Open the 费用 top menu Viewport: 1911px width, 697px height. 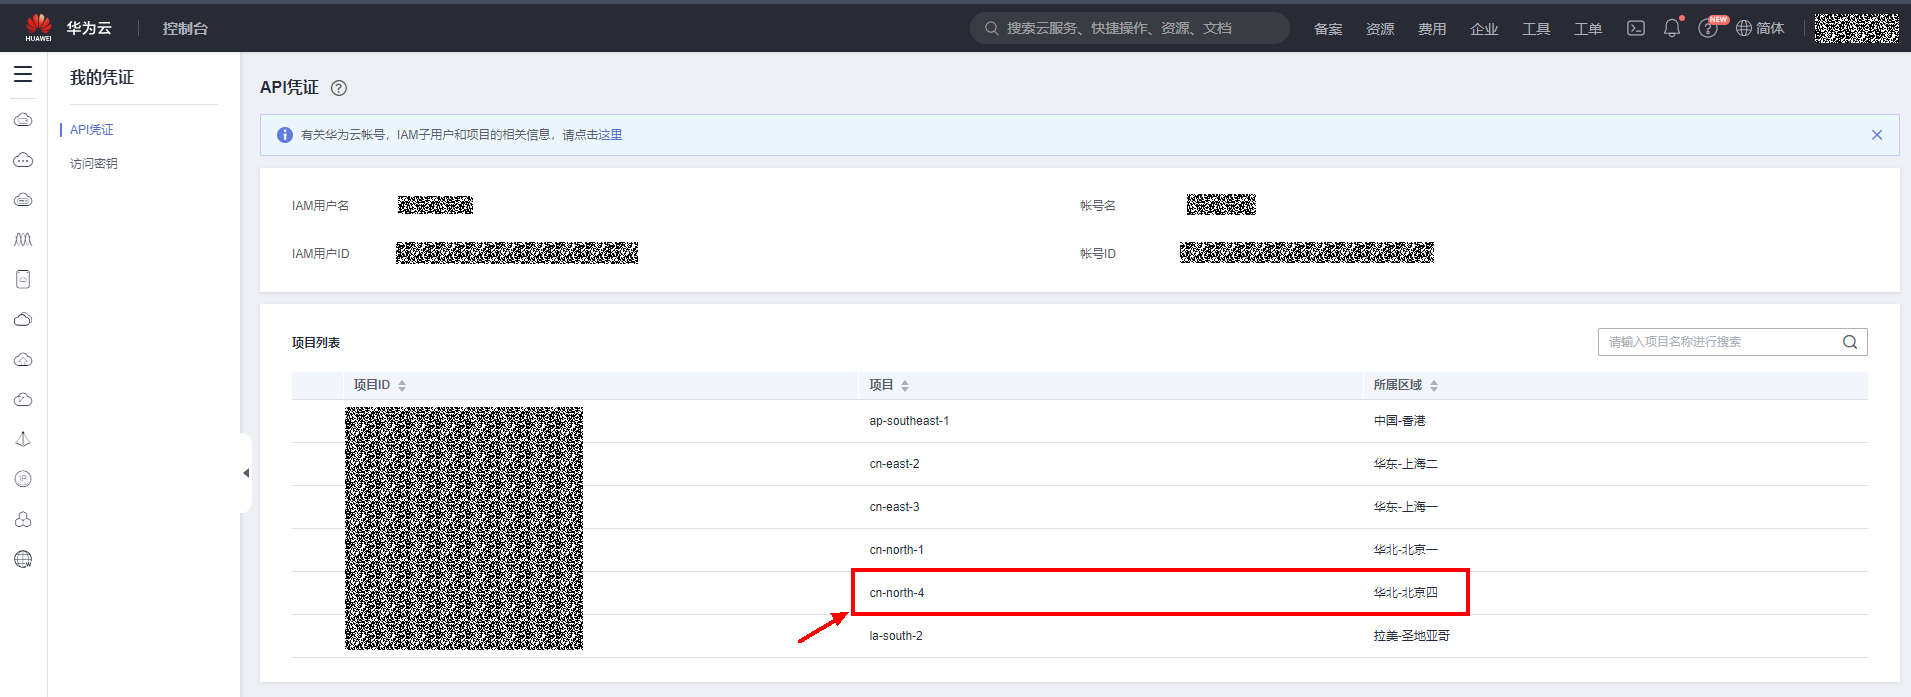(1432, 29)
